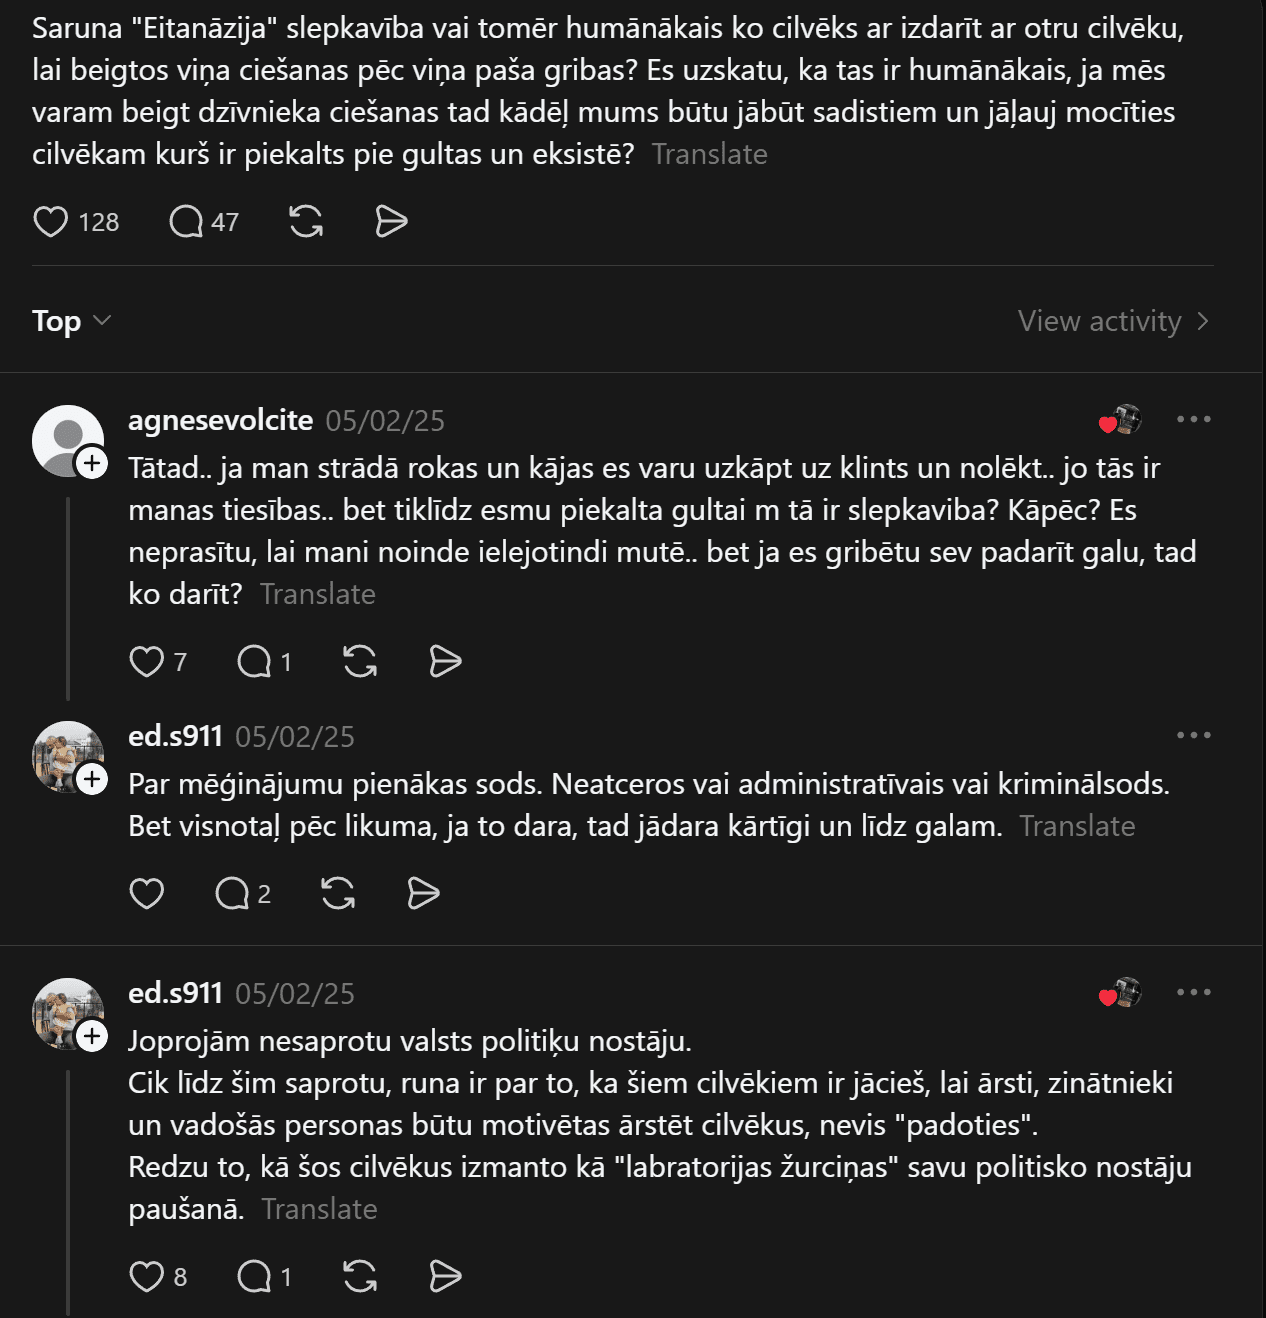Repost agnesevolcite's comment
The image size is (1266, 1318).
pyautogui.click(x=360, y=661)
